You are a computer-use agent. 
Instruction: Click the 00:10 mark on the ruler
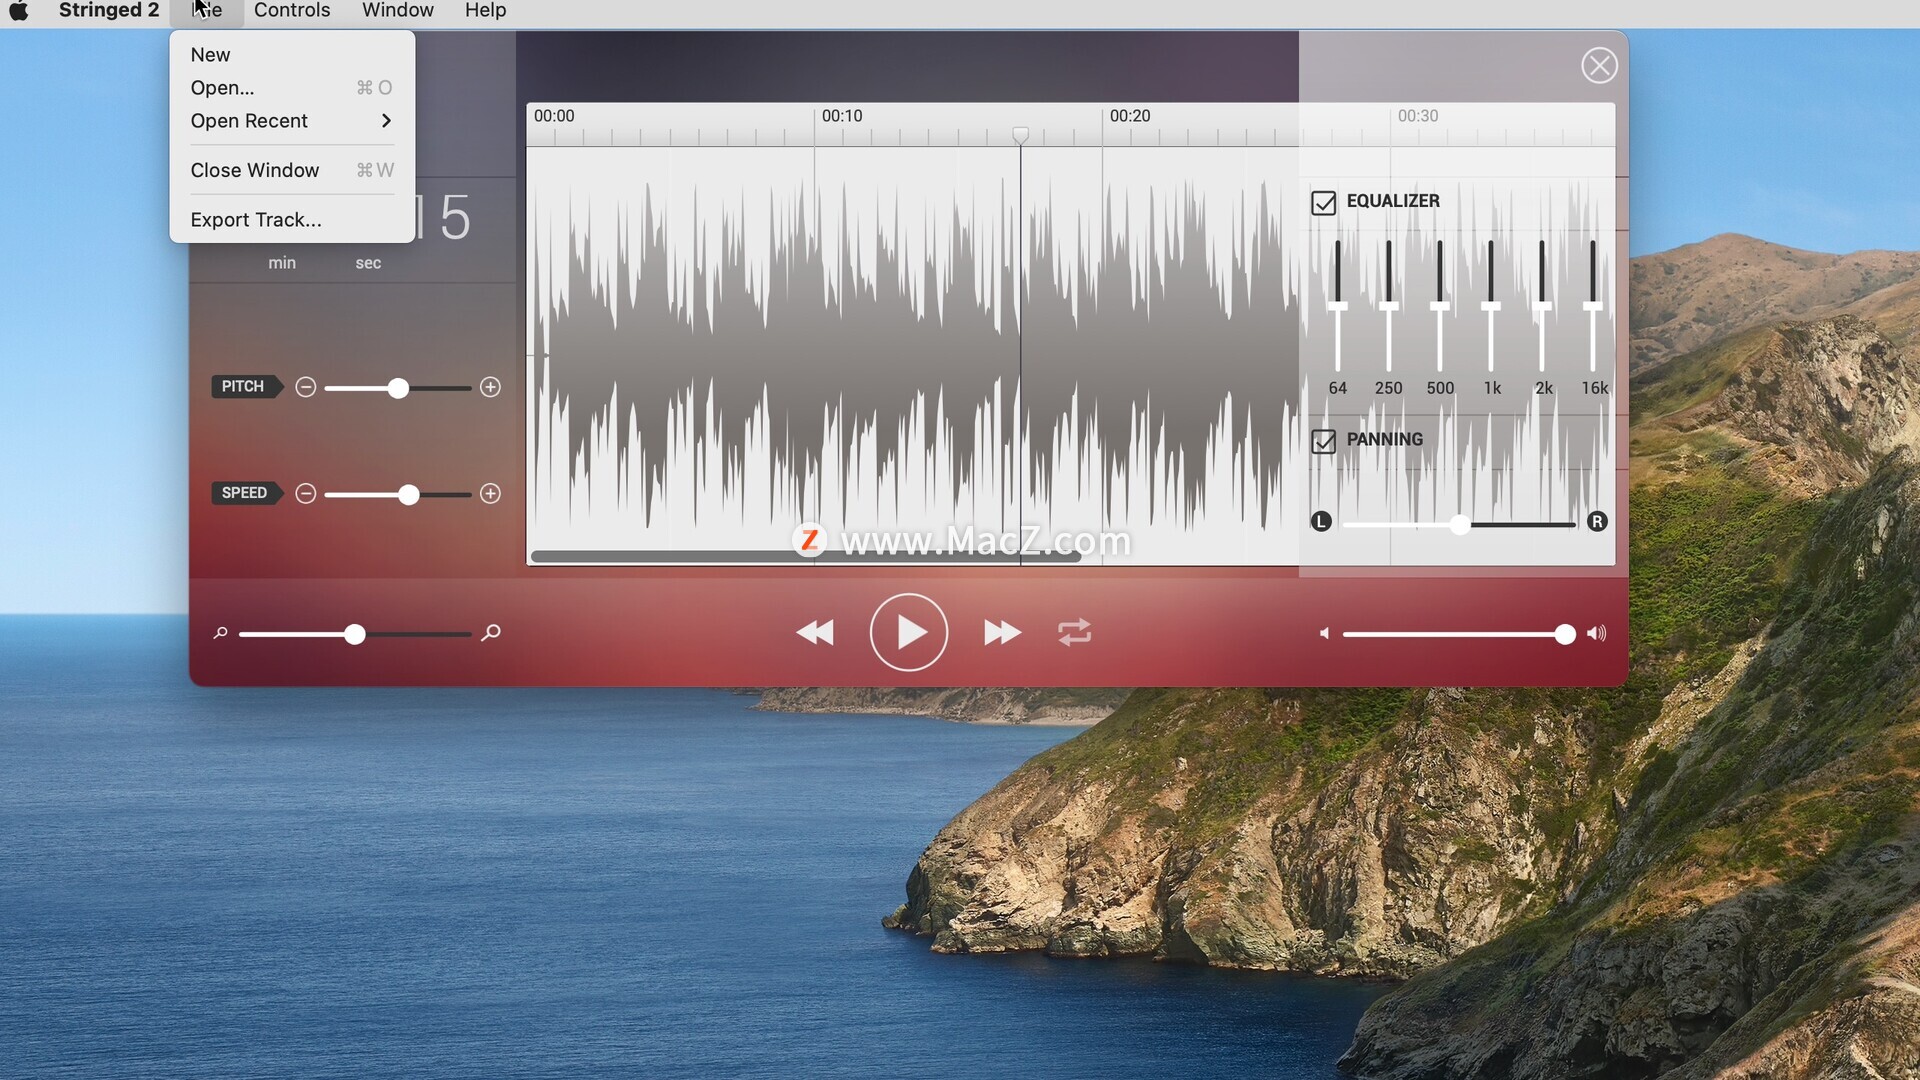coord(842,116)
